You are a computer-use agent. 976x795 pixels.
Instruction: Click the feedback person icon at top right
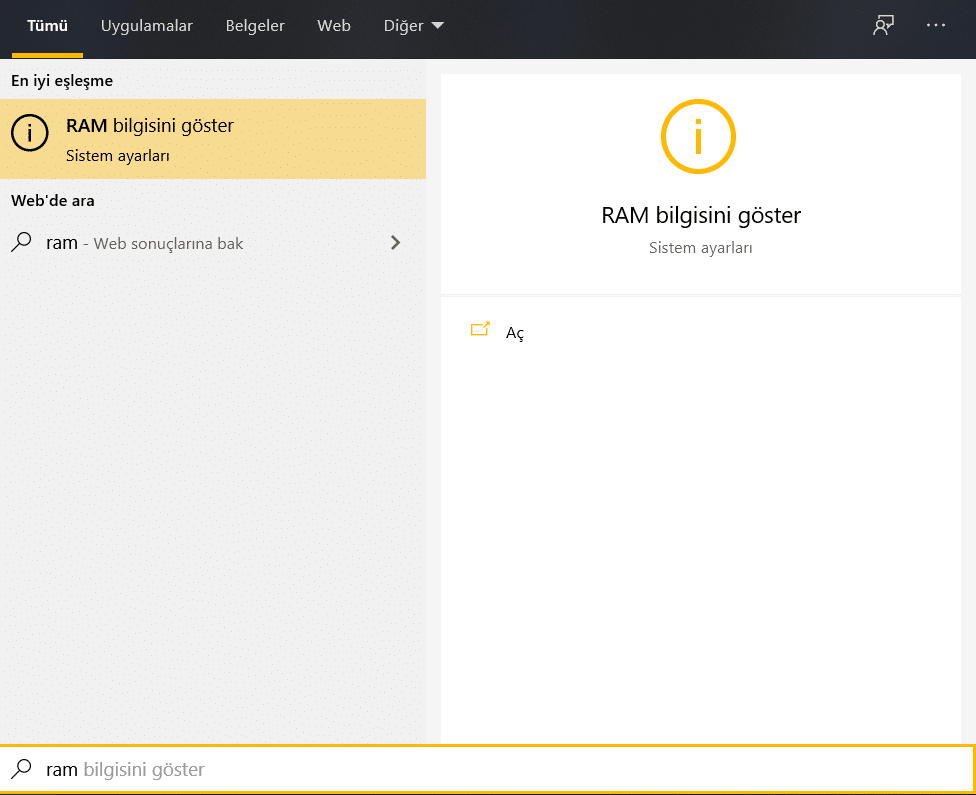click(883, 25)
